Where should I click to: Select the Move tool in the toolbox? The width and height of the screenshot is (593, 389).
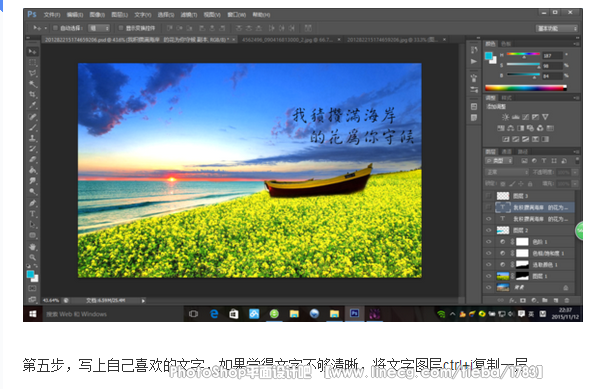pos(33,51)
